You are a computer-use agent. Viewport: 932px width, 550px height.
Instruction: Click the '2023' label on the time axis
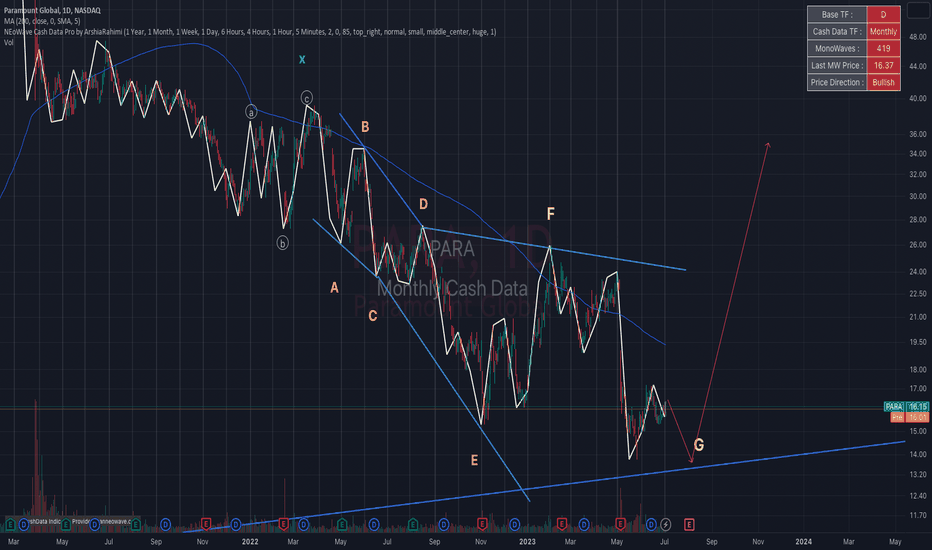[527, 542]
